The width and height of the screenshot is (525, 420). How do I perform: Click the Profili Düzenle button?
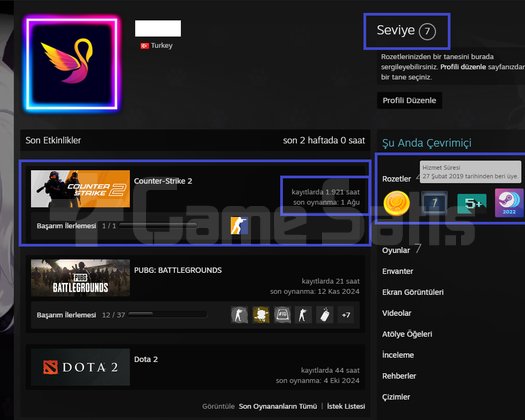coord(409,100)
